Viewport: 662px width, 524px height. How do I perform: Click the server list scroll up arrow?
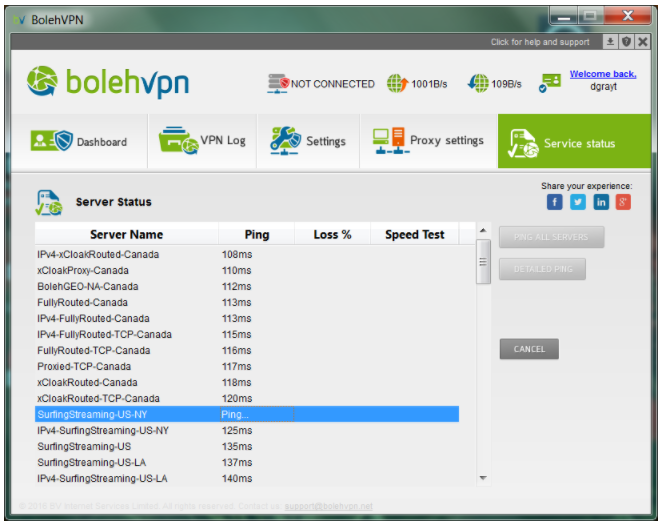[483, 231]
